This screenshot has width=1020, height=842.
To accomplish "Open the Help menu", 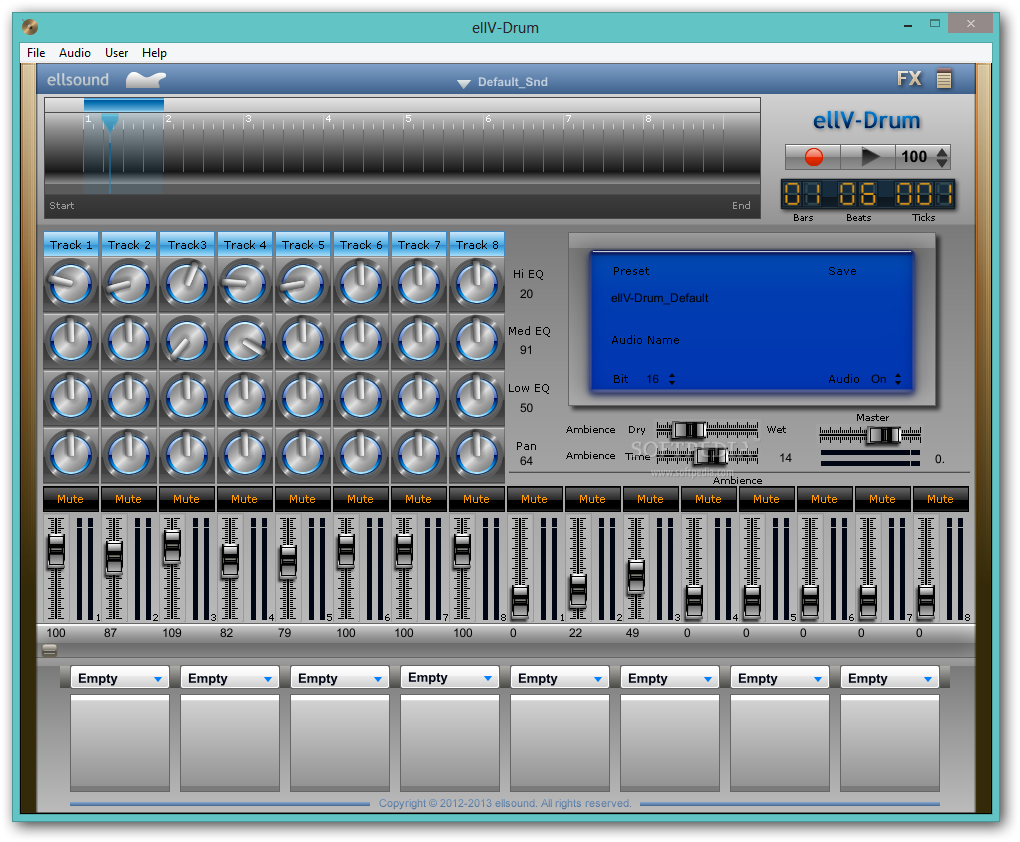I will (x=154, y=53).
